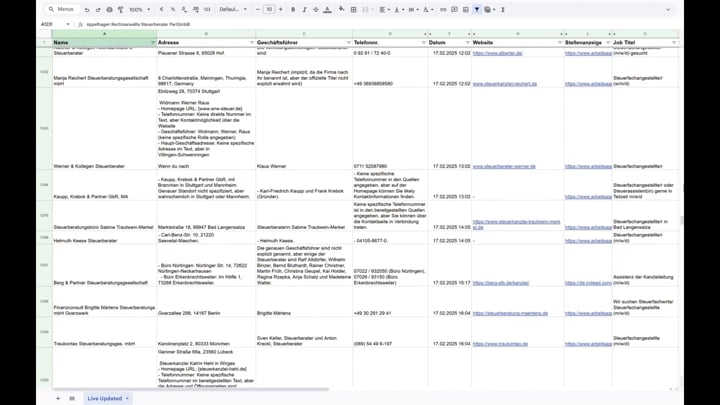720x405 pixels.
Task: Click the horizontal scrollbar thumb
Action: 191,389
